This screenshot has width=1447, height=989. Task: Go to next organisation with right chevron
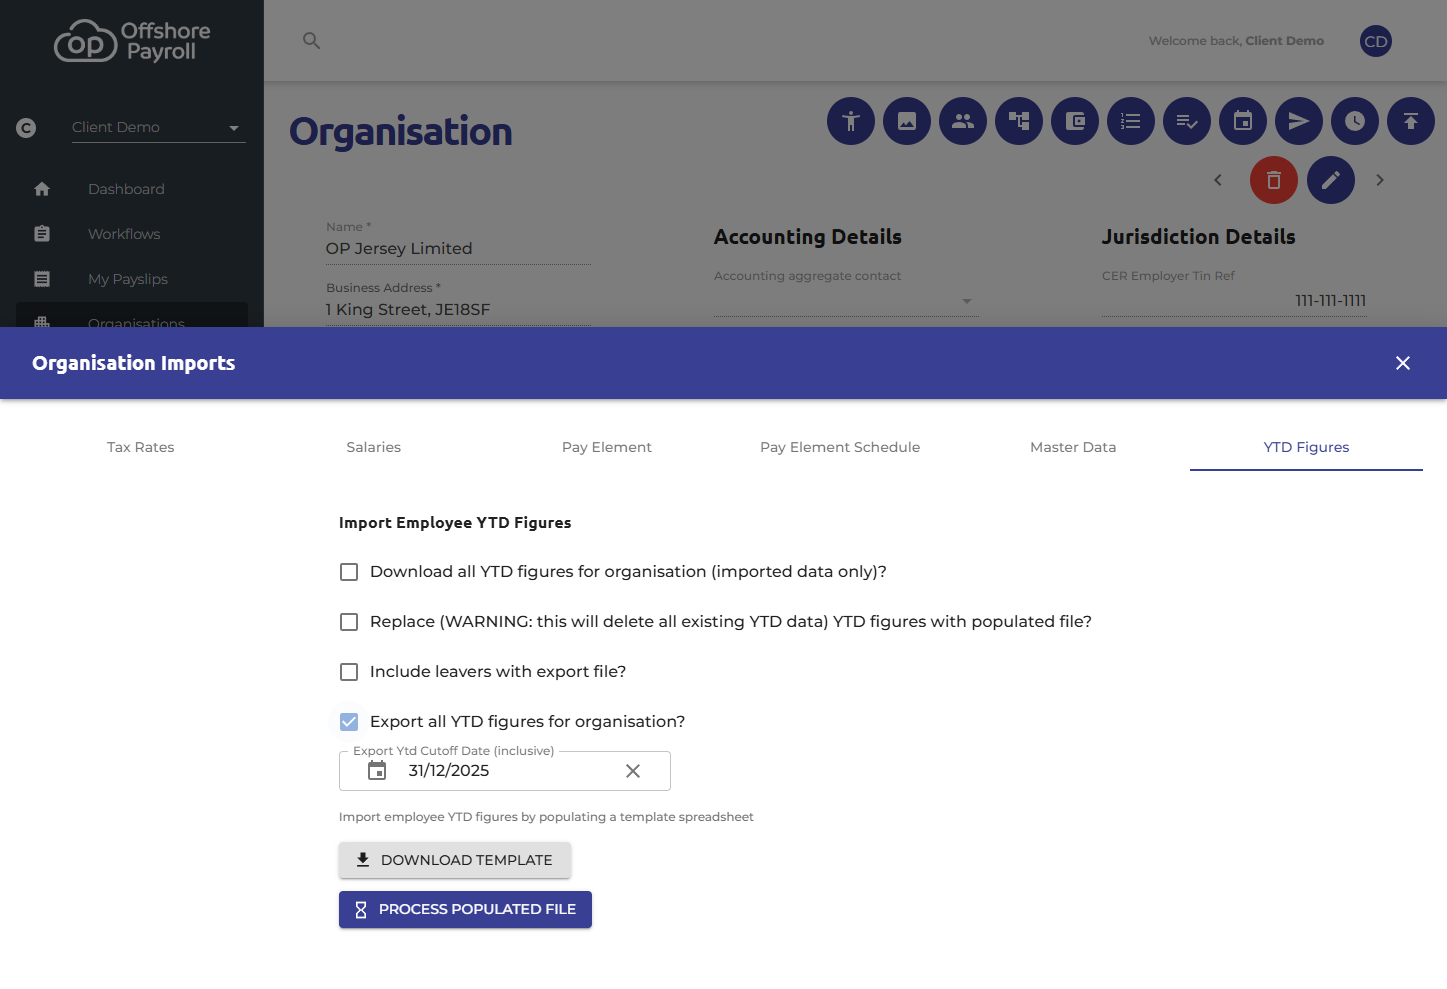tap(1380, 180)
